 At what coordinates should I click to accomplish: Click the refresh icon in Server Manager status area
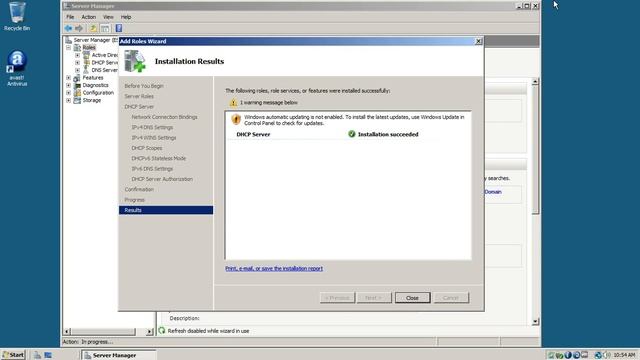click(x=162, y=331)
